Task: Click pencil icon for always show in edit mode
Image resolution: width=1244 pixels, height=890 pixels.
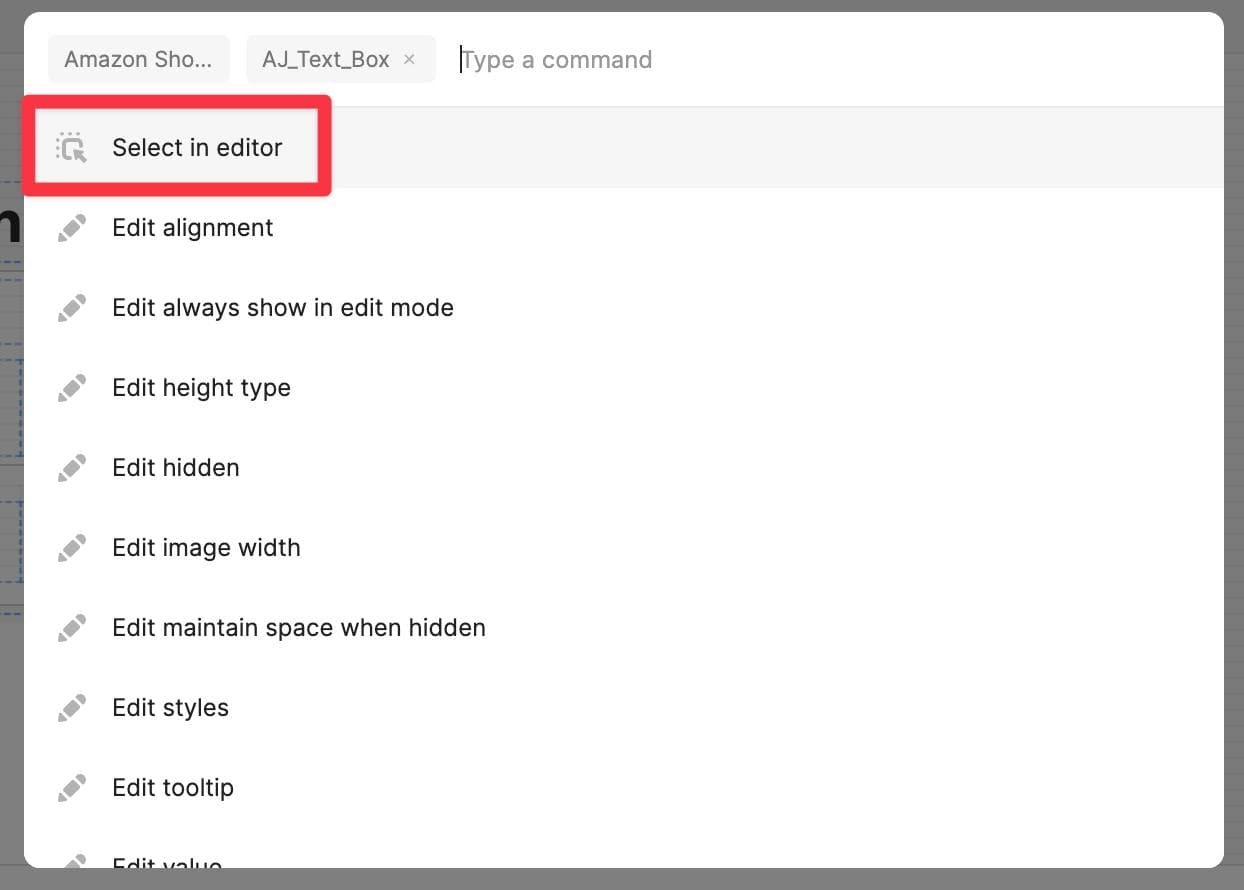Action: [72, 308]
